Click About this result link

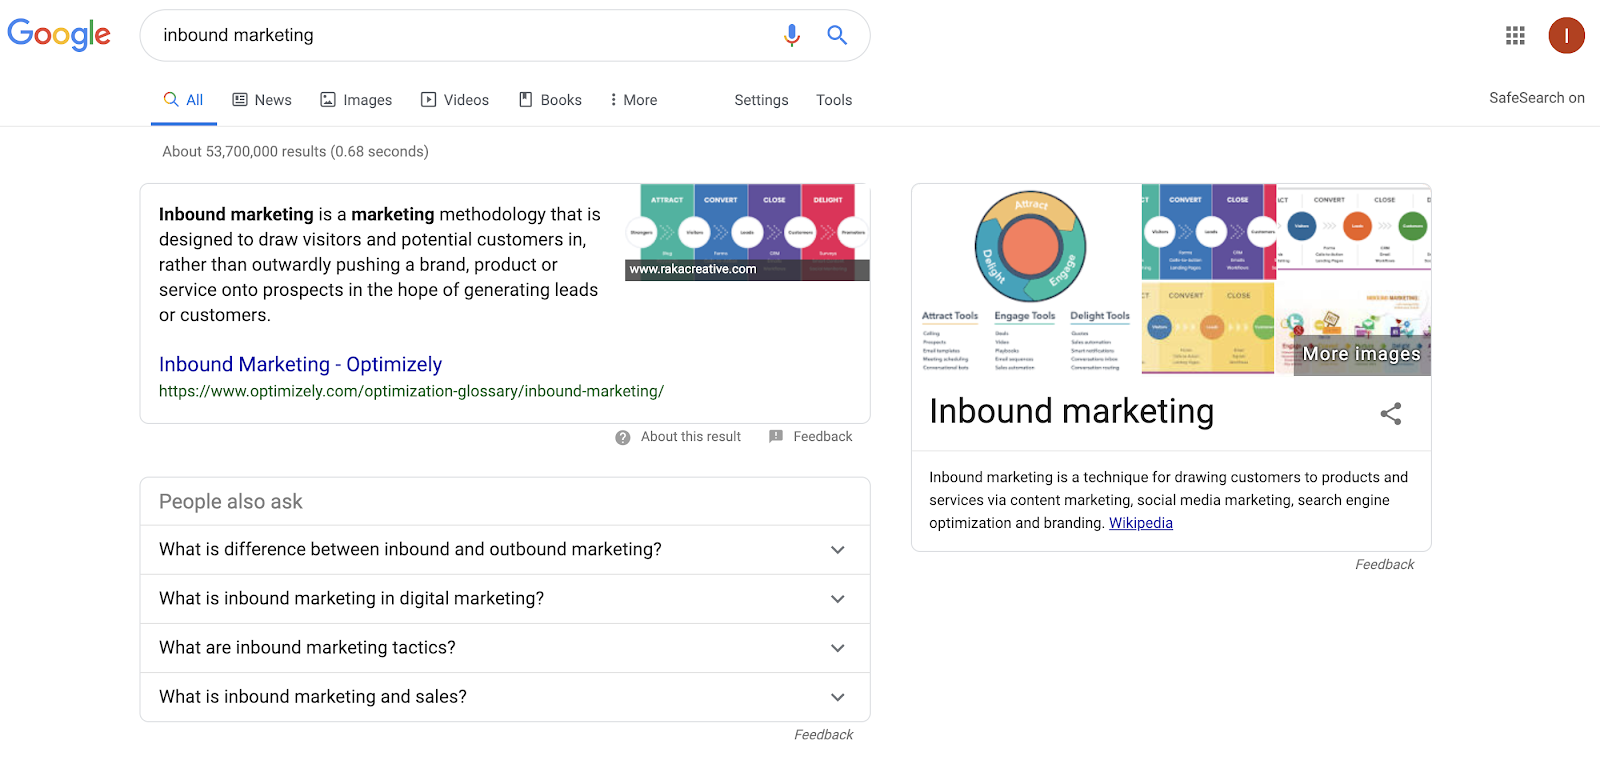point(691,437)
